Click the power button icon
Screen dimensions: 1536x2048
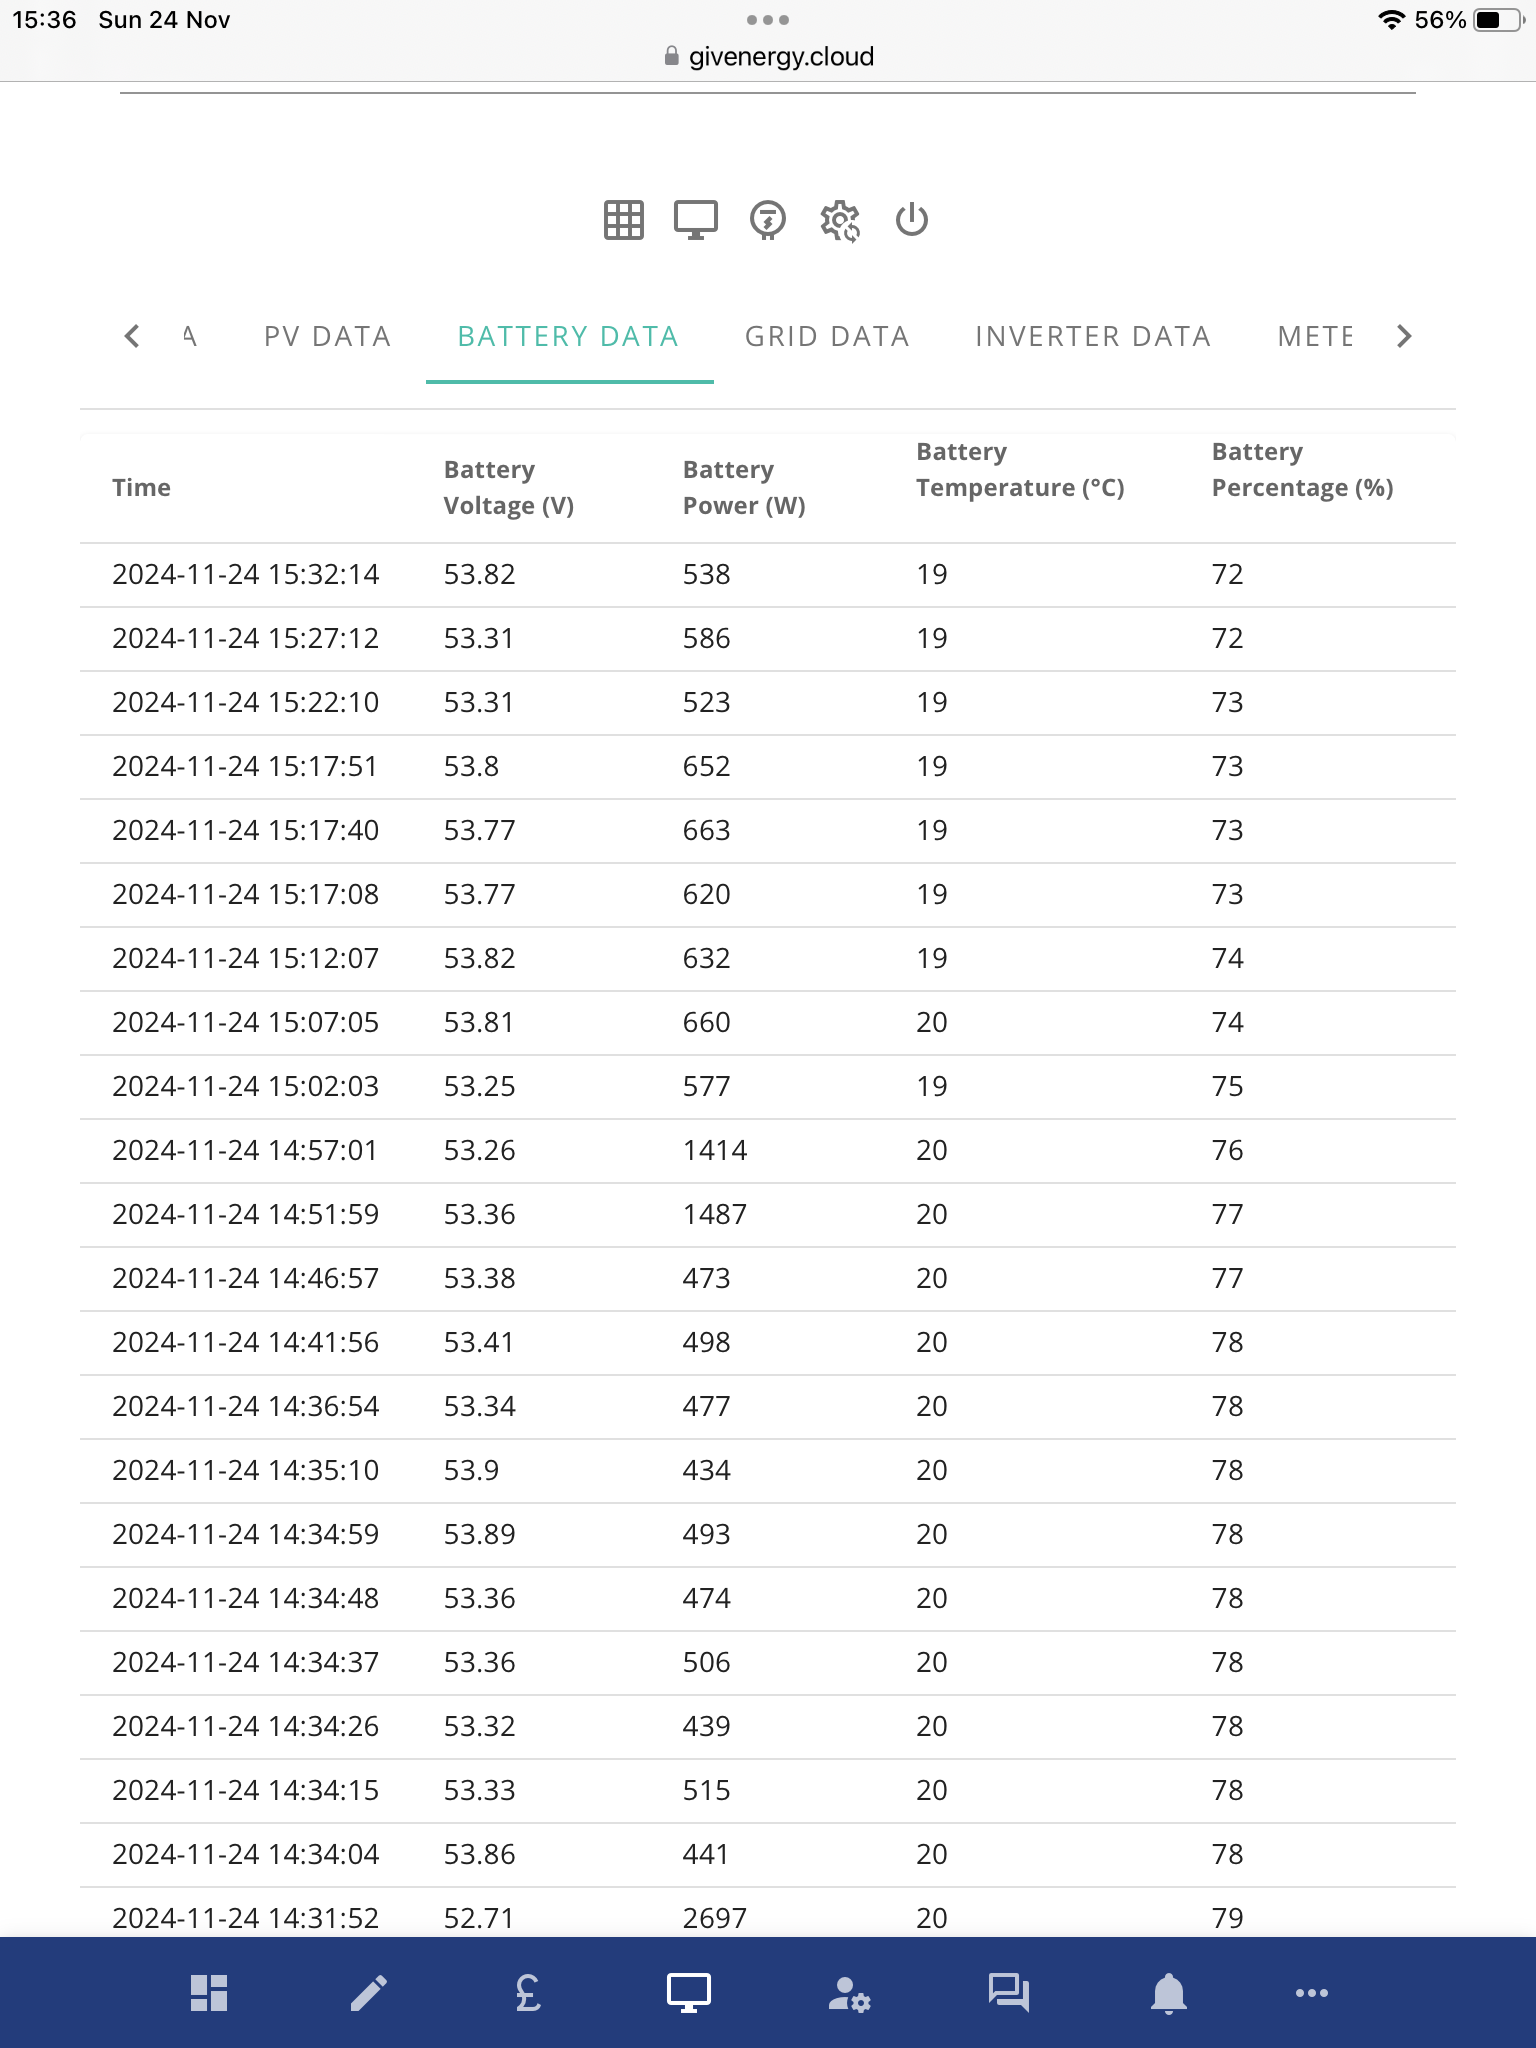(912, 220)
